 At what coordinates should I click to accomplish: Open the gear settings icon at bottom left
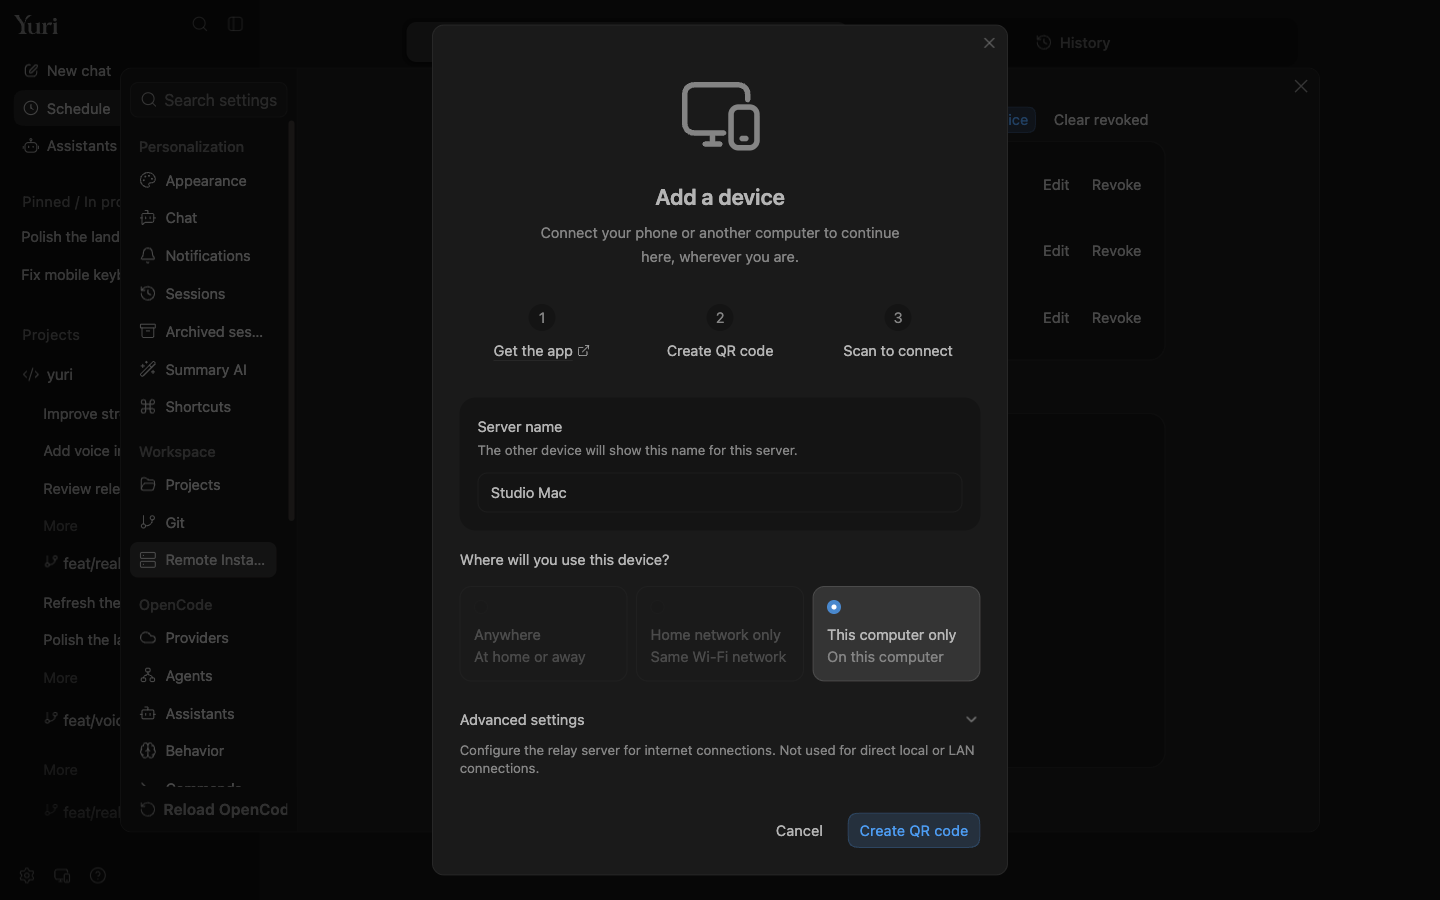(x=27, y=876)
